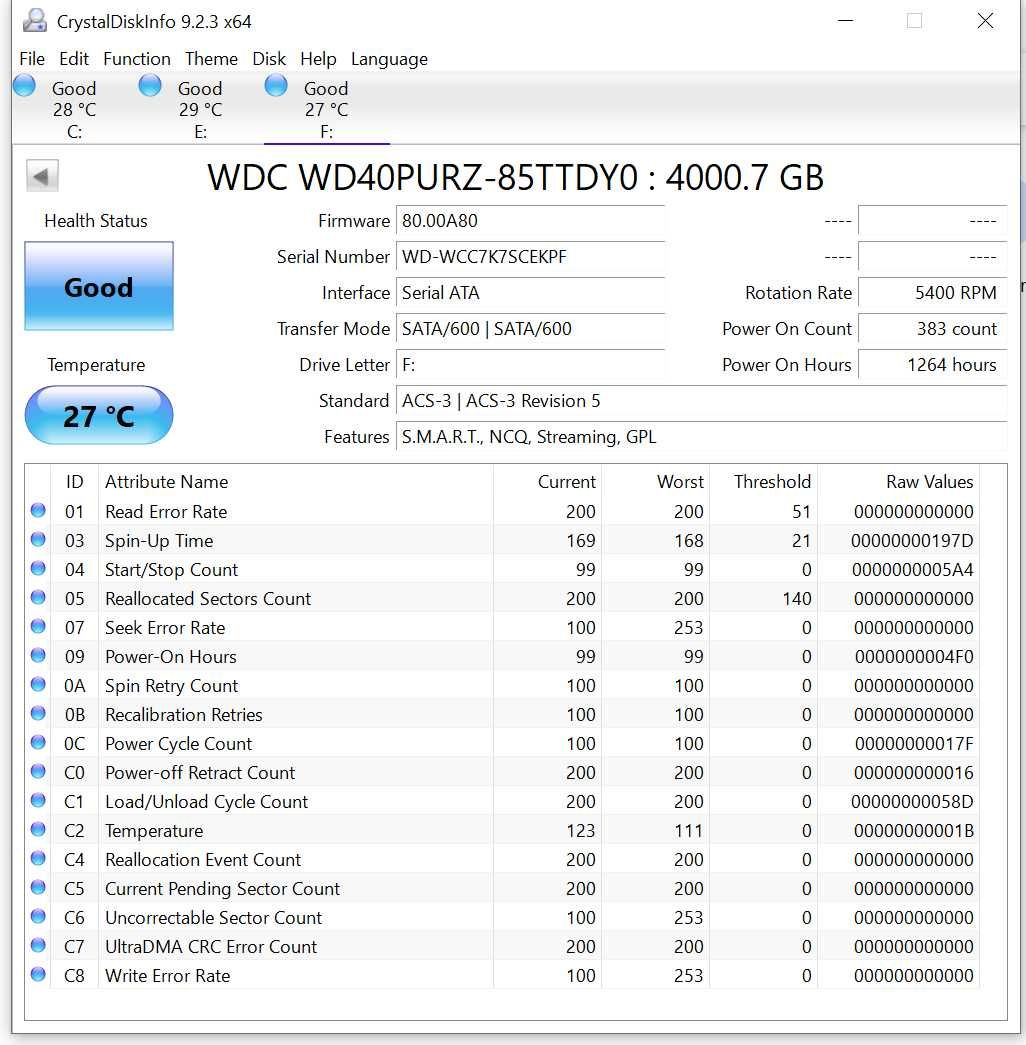
Task: Click the status orb of Spin-Up Time
Action: 38,540
